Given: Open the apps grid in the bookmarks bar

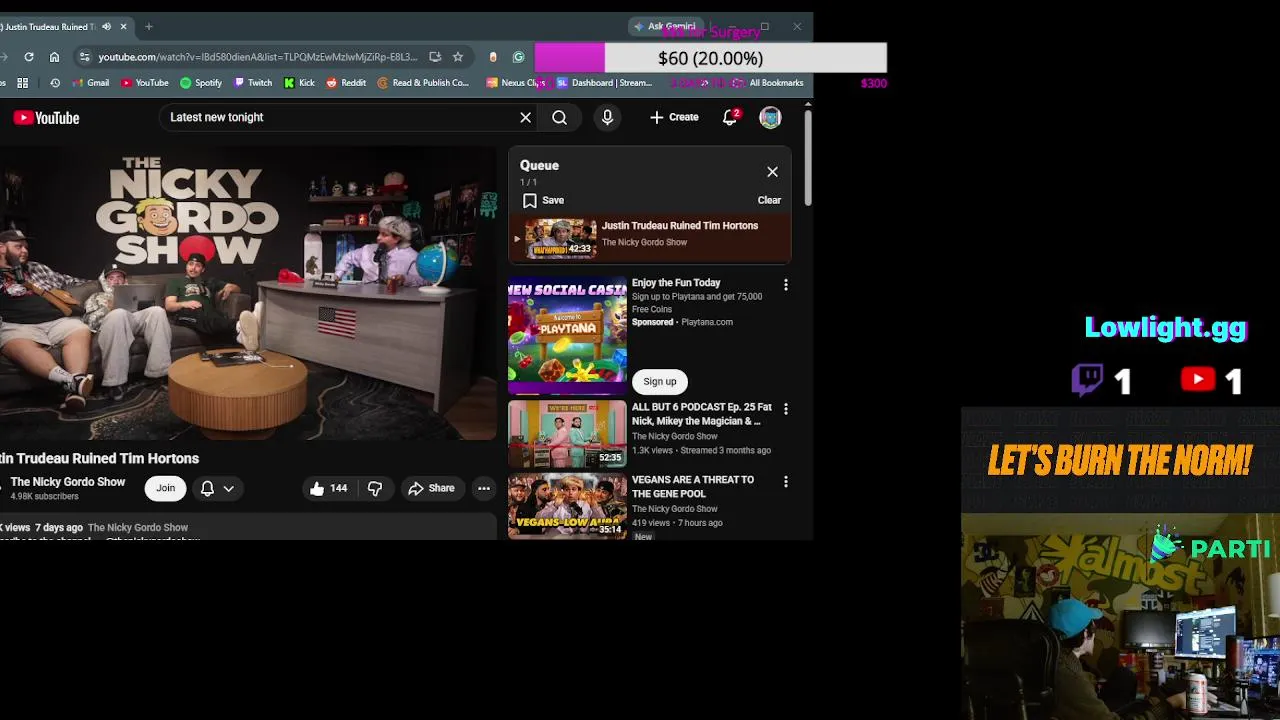Looking at the screenshot, I should pos(22,83).
